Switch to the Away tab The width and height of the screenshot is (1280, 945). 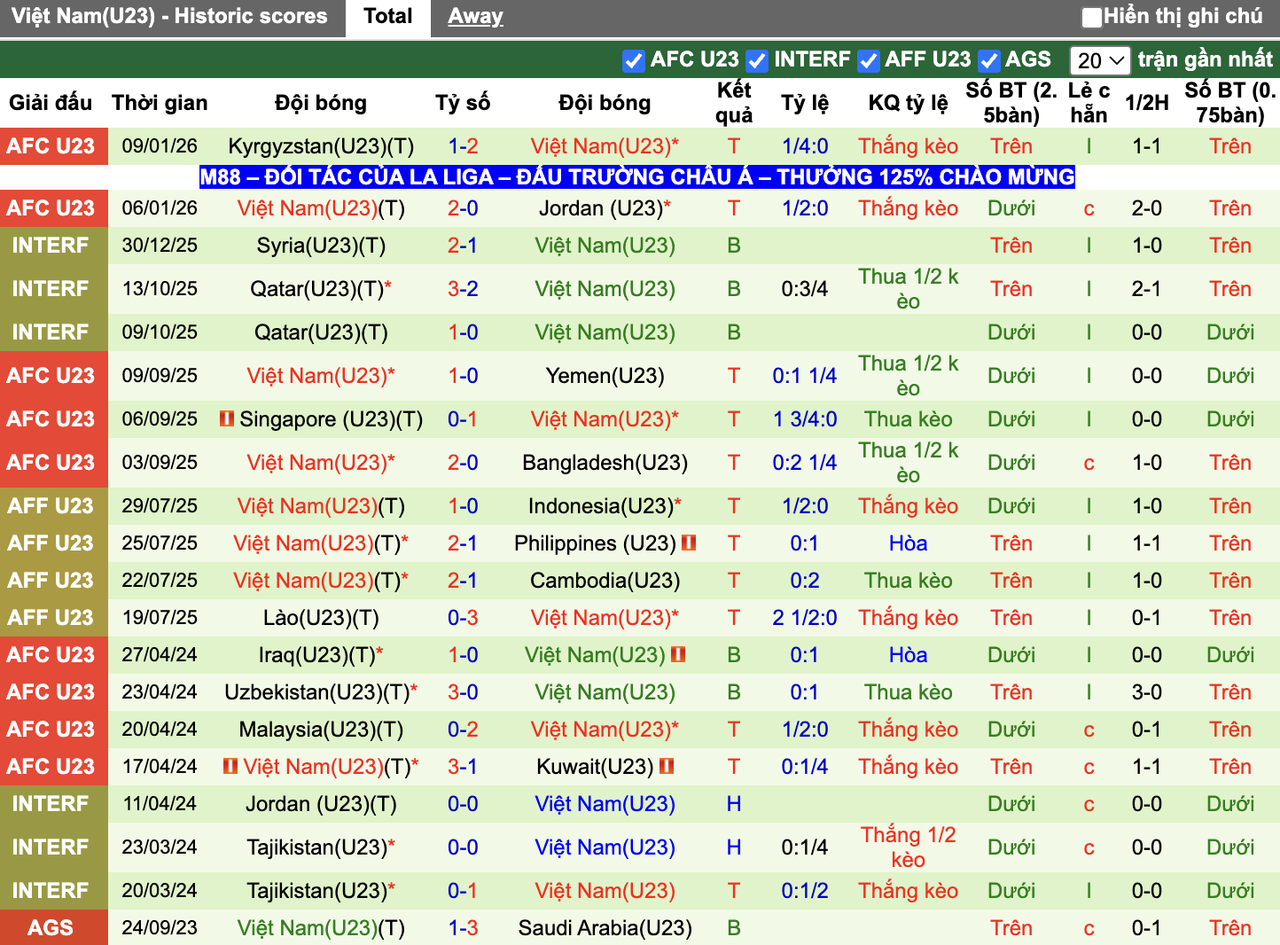tap(475, 16)
